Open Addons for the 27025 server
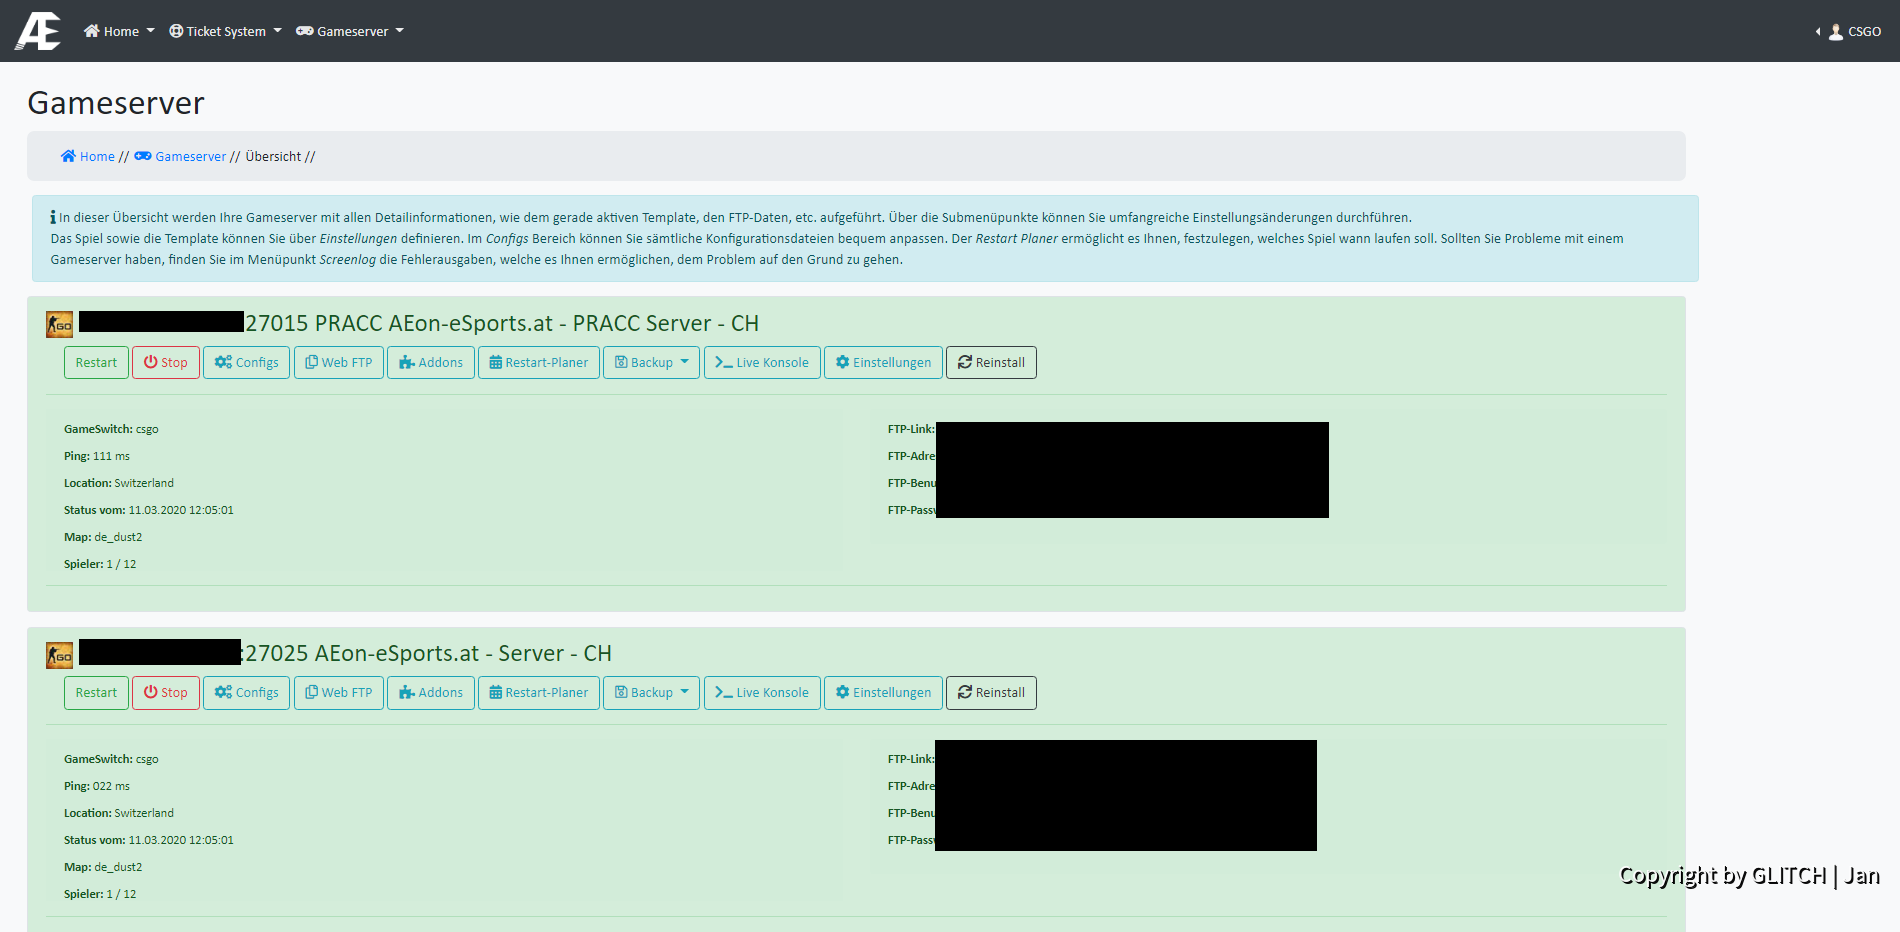Viewport: 1900px width, 932px height. (x=431, y=693)
